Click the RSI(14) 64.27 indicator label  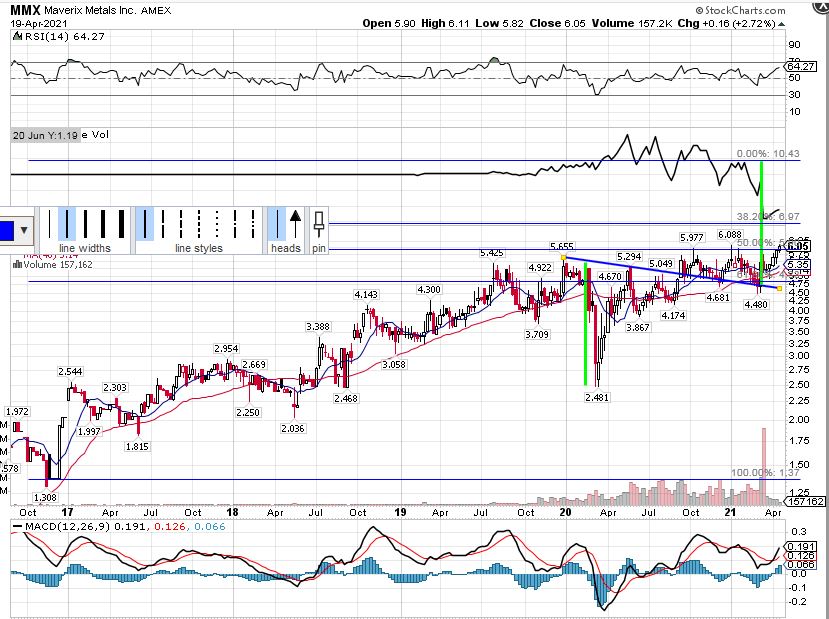point(58,36)
